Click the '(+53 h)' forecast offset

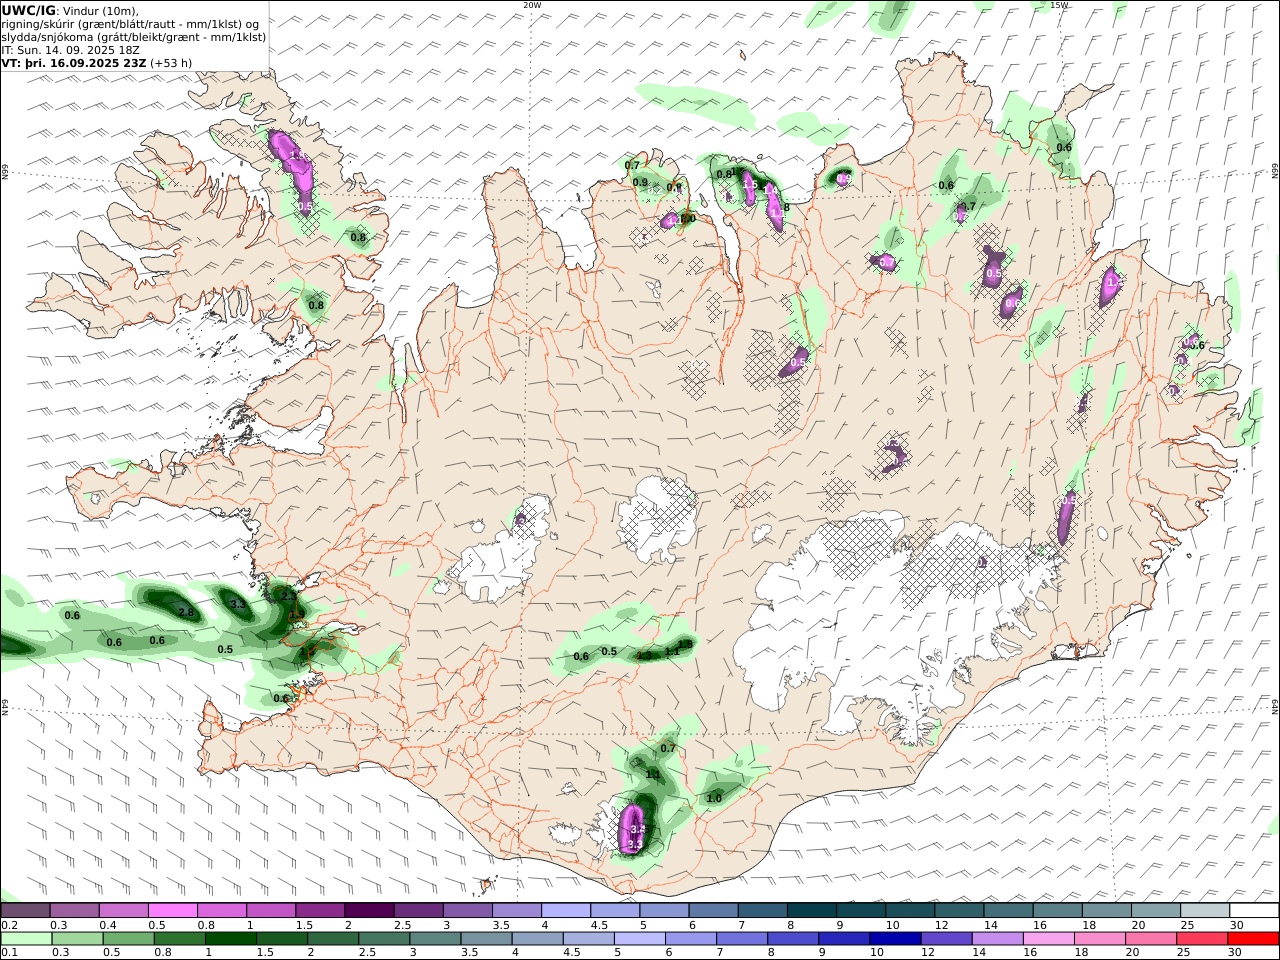tap(171, 63)
